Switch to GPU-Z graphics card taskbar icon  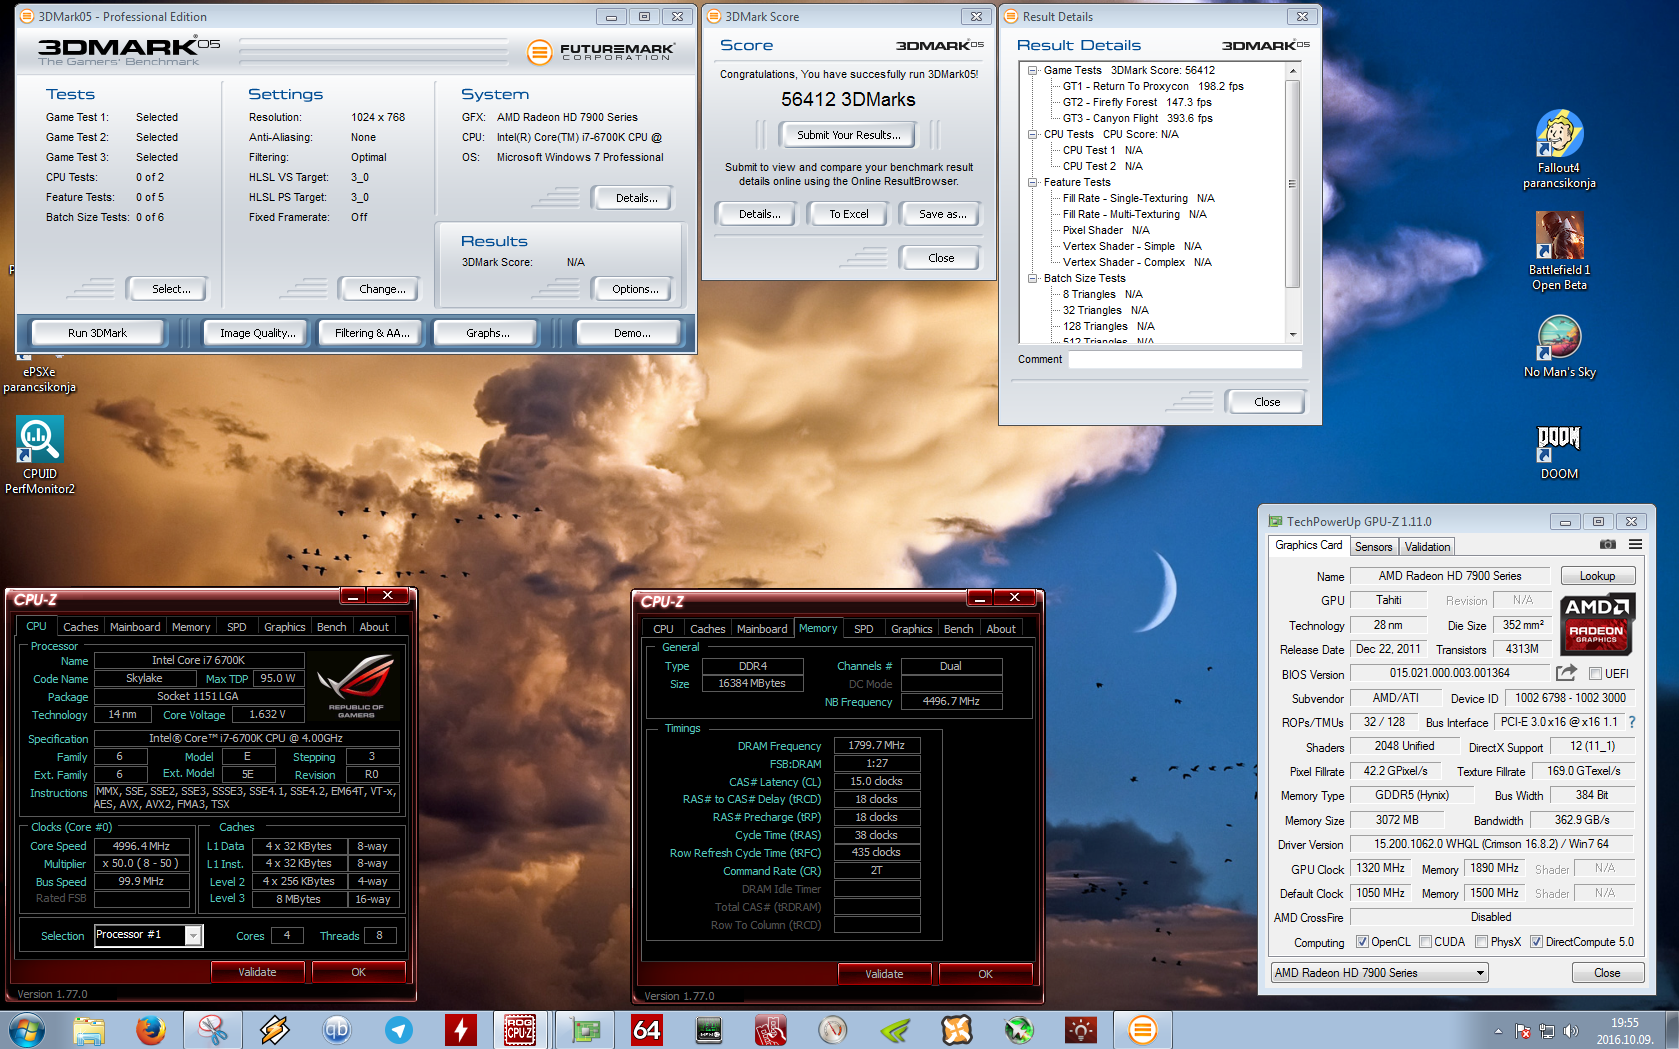click(585, 1029)
